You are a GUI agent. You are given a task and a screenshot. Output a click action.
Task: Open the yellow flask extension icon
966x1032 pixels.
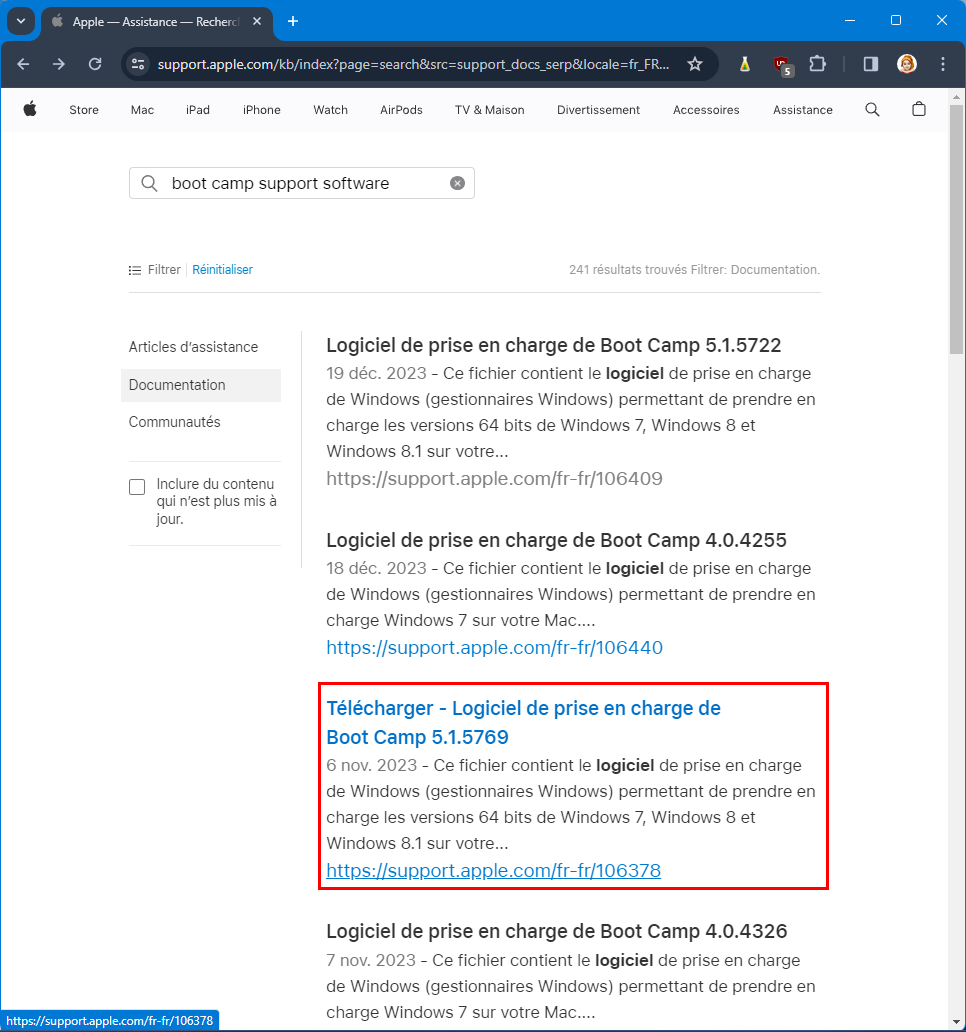tap(744, 64)
